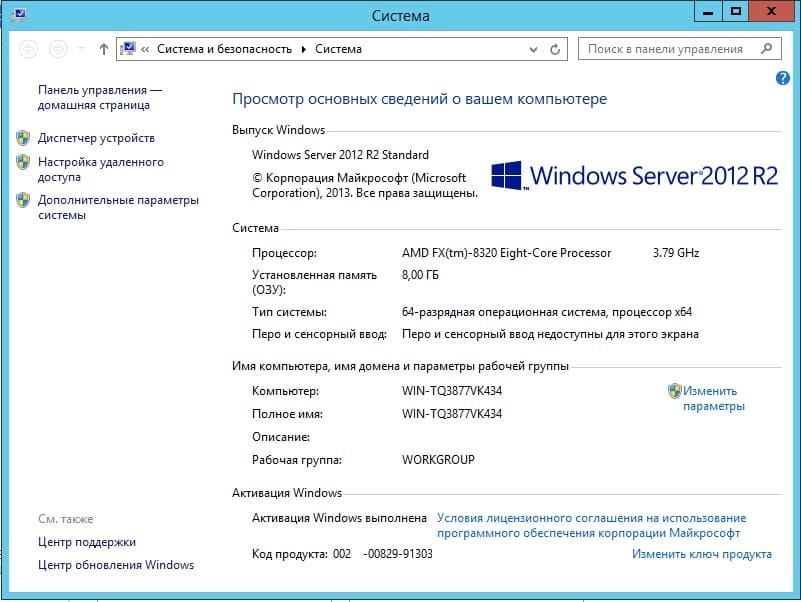Click computer name value beside Компьютер
Viewport: 801px width, 602px height.
point(452,391)
